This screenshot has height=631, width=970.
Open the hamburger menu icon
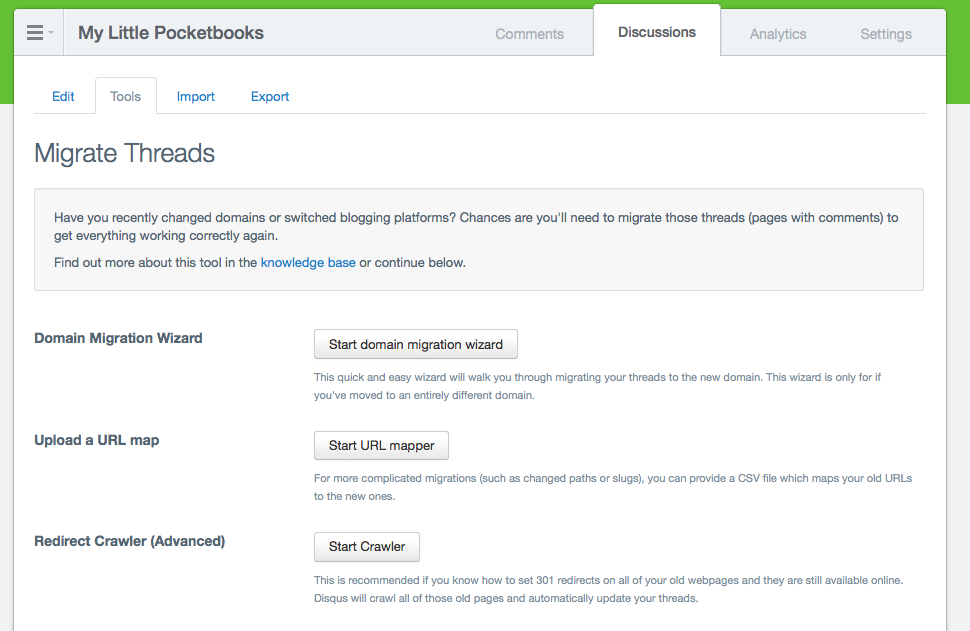[35, 33]
